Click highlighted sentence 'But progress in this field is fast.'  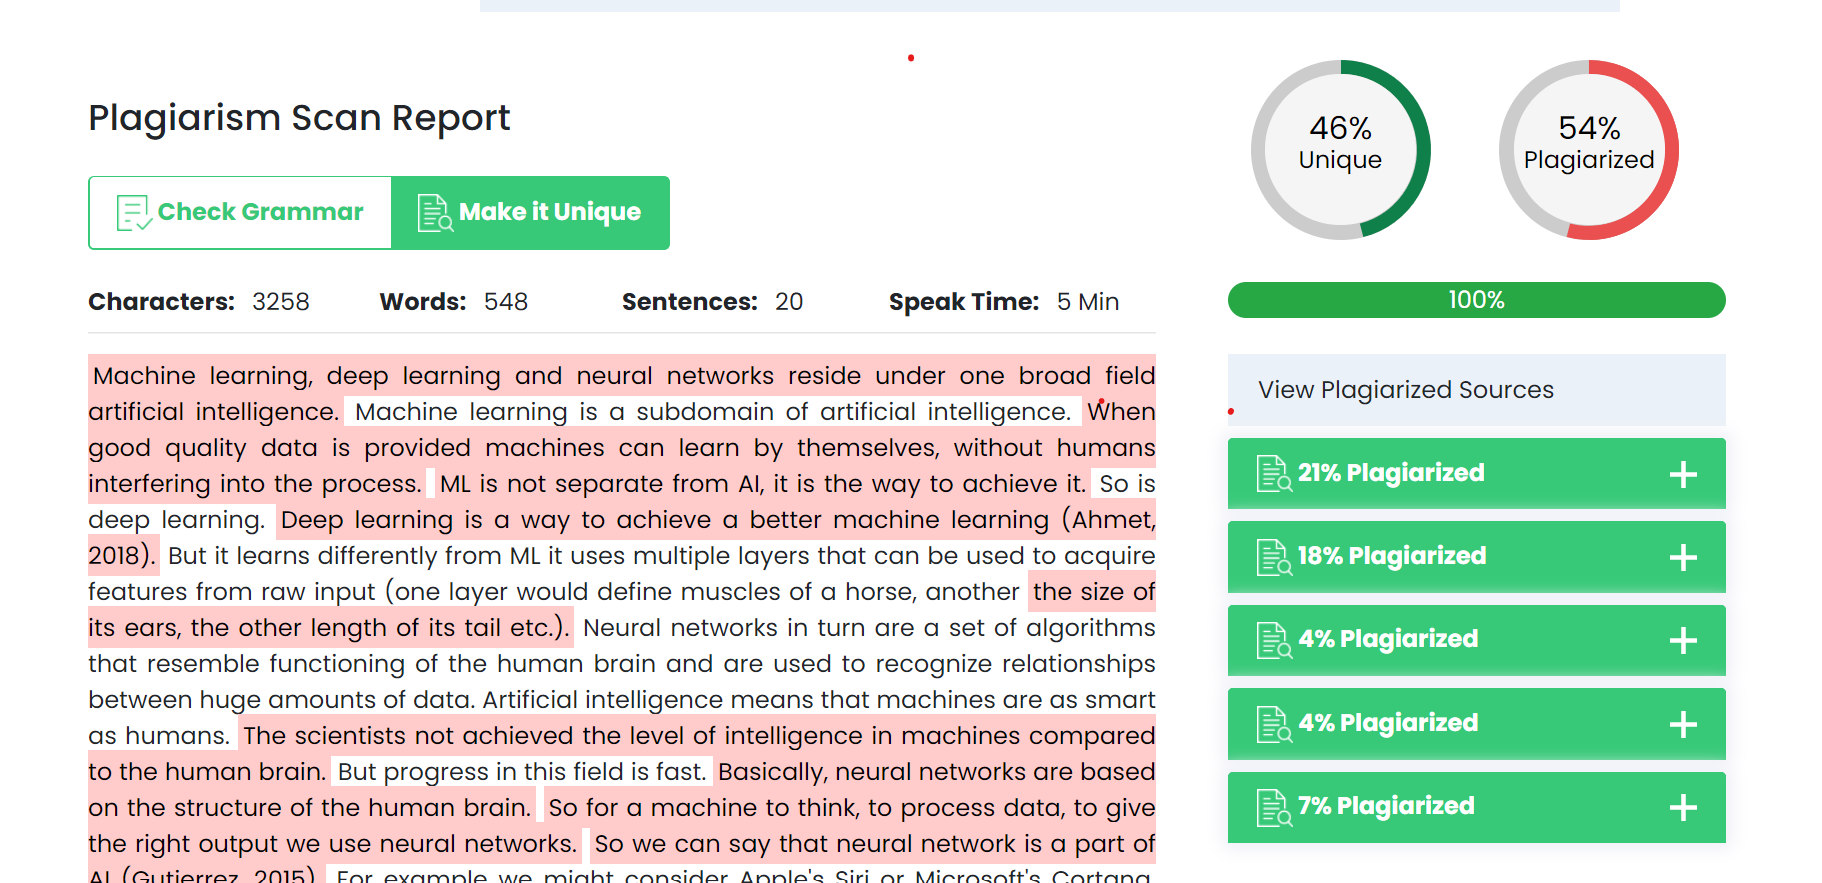pyautogui.click(x=521, y=772)
